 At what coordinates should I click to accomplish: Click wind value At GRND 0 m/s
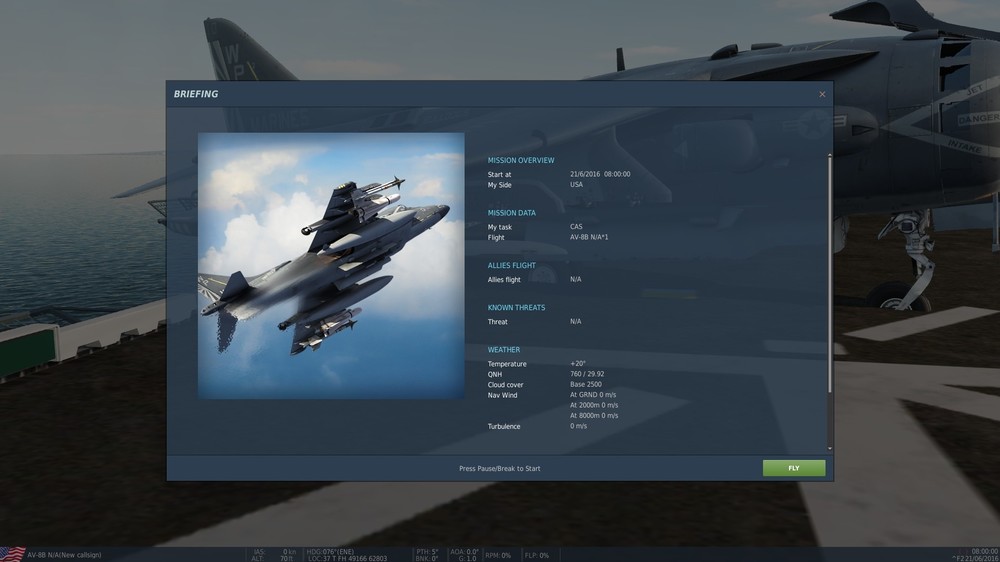coord(593,395)
